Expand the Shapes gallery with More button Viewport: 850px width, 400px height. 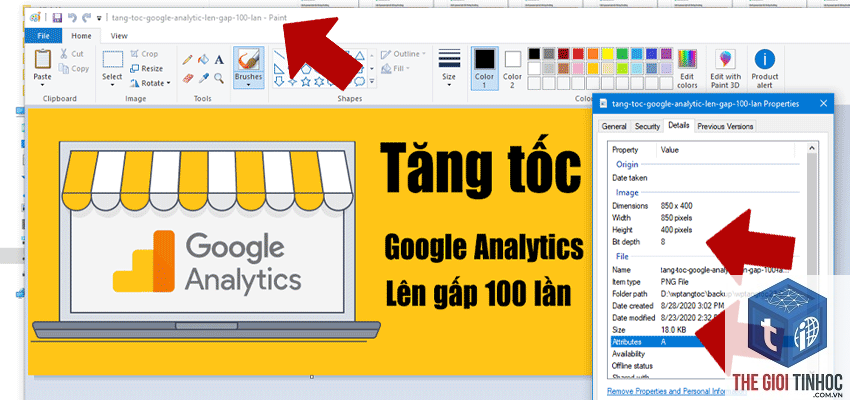coord(372,82)
